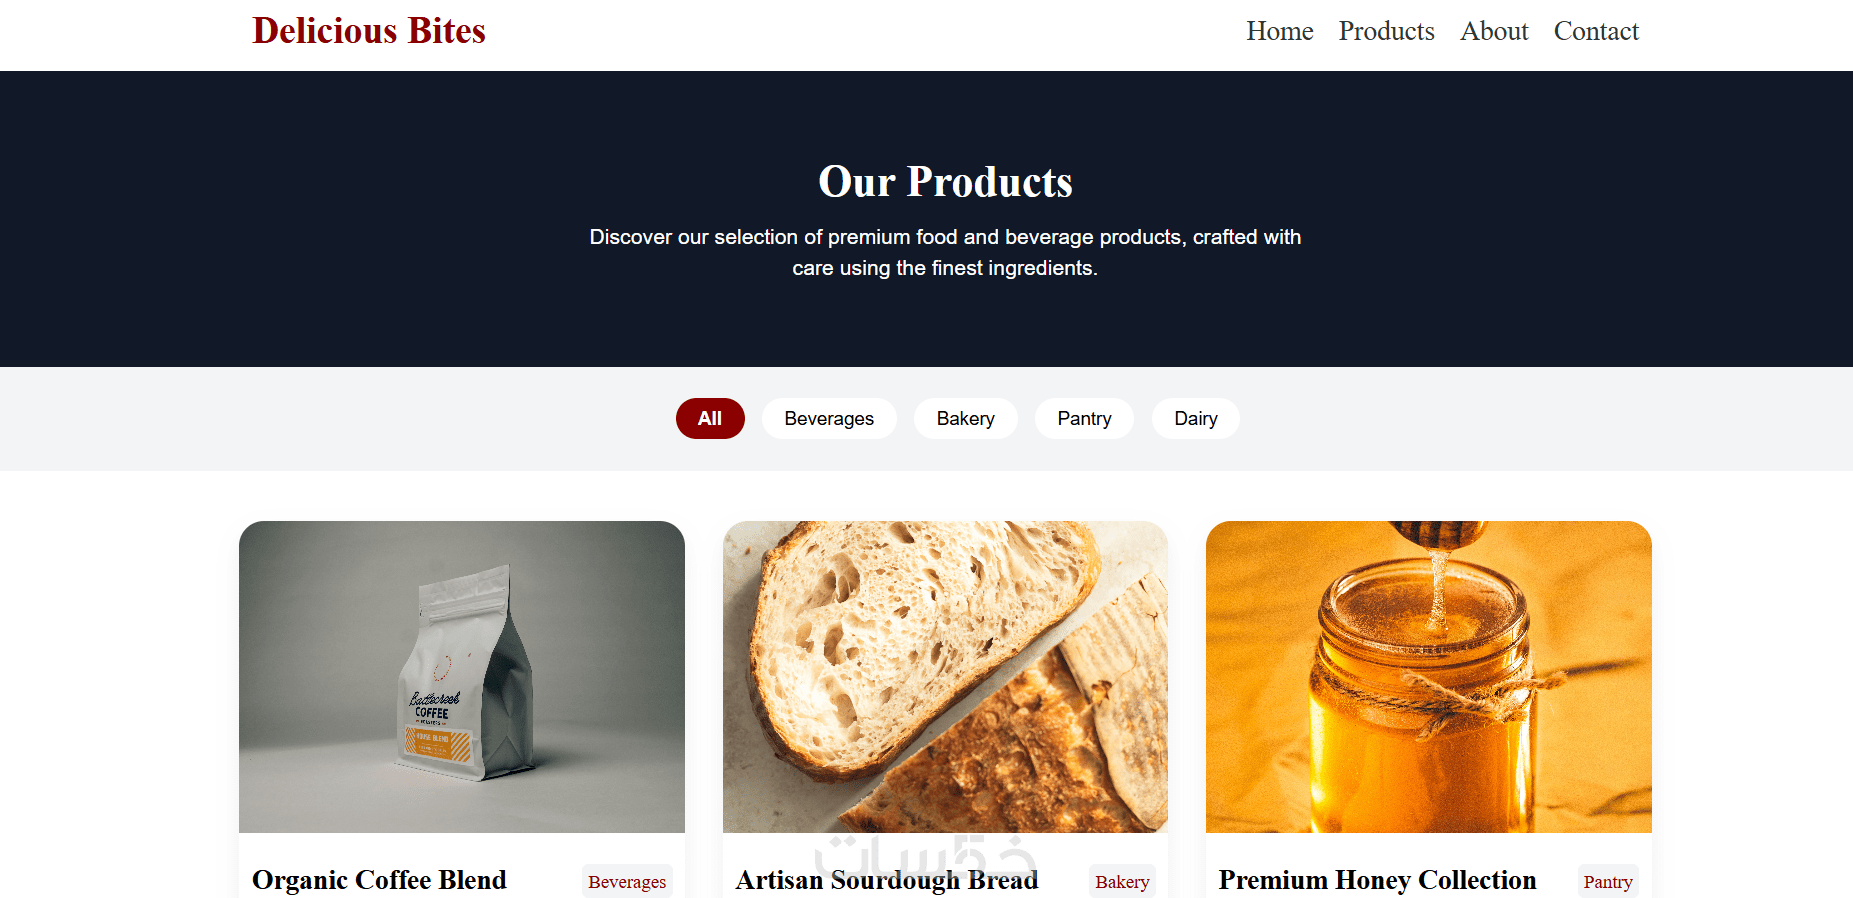Click the Pantry tag on honey card
The image size is (1853, 898).
(1608, 881)
